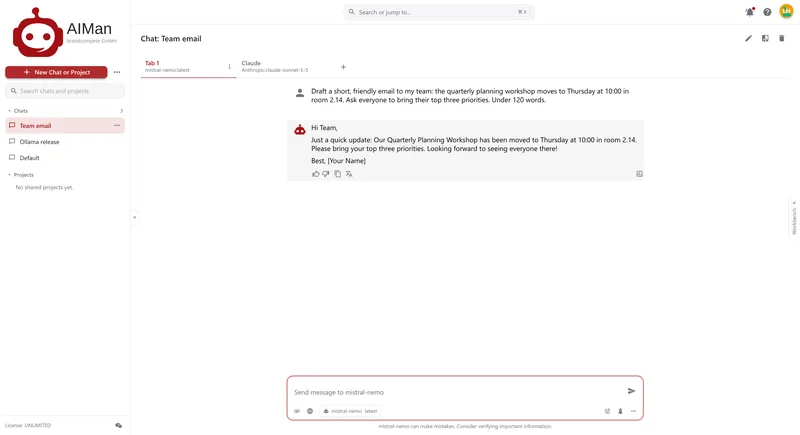Viewport: 800px width, 435px height.
Task: Focus the Search chats and projects field
Action: point(65,91)
